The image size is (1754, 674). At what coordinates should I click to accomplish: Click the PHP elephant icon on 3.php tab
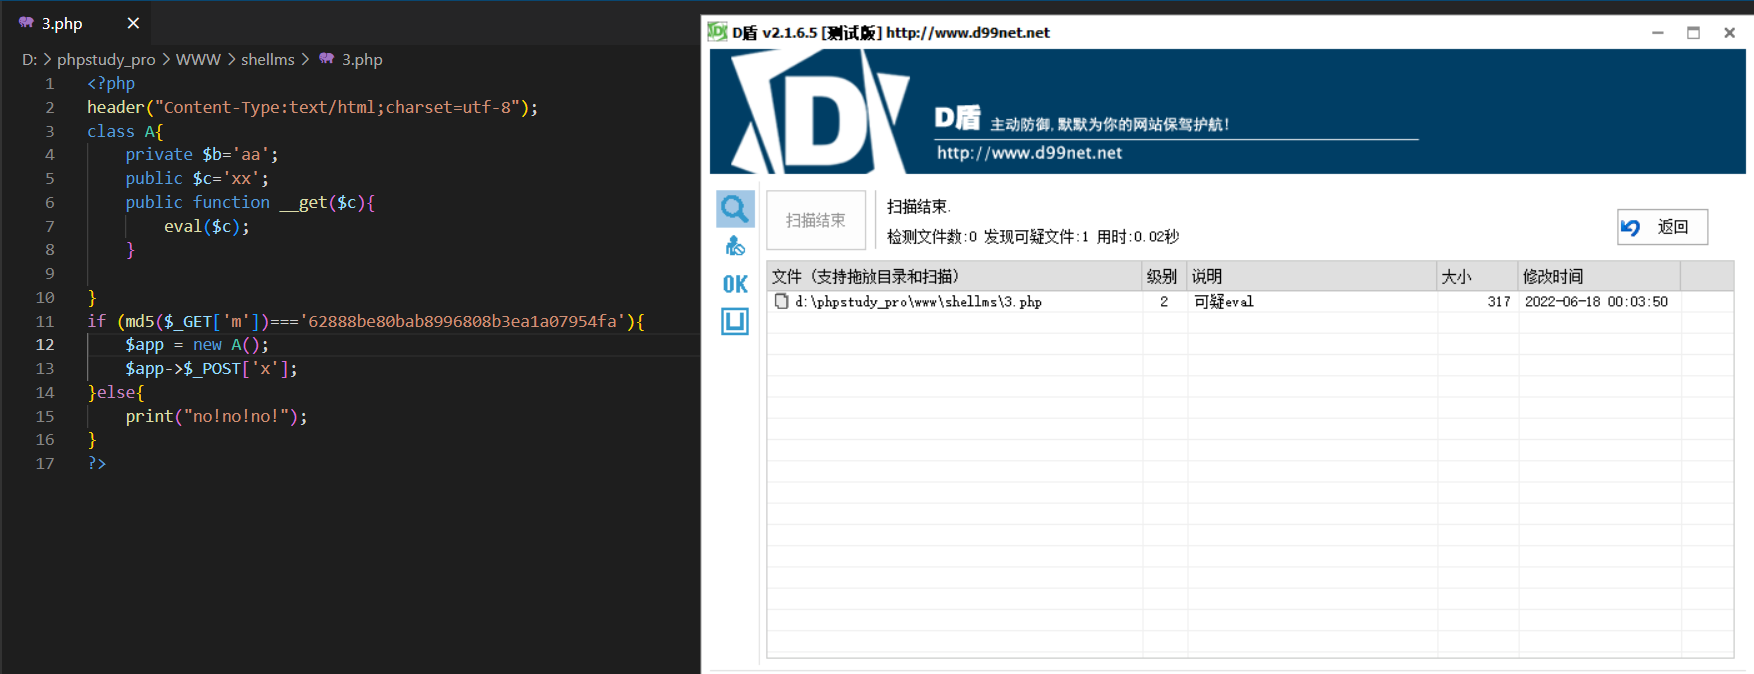point(26,23)
